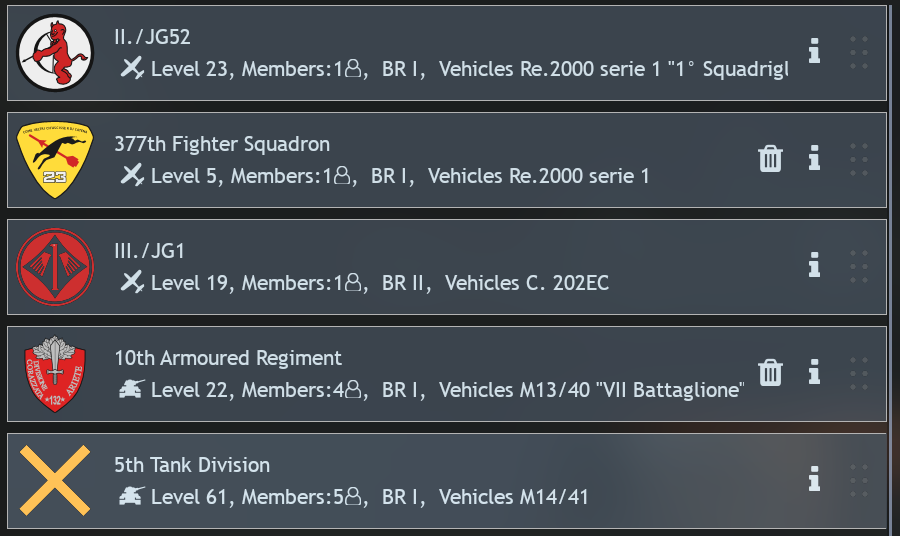Click the red devil II./JG52 emblem
This screenshot has height=536, width=900.
coord(55,53)
